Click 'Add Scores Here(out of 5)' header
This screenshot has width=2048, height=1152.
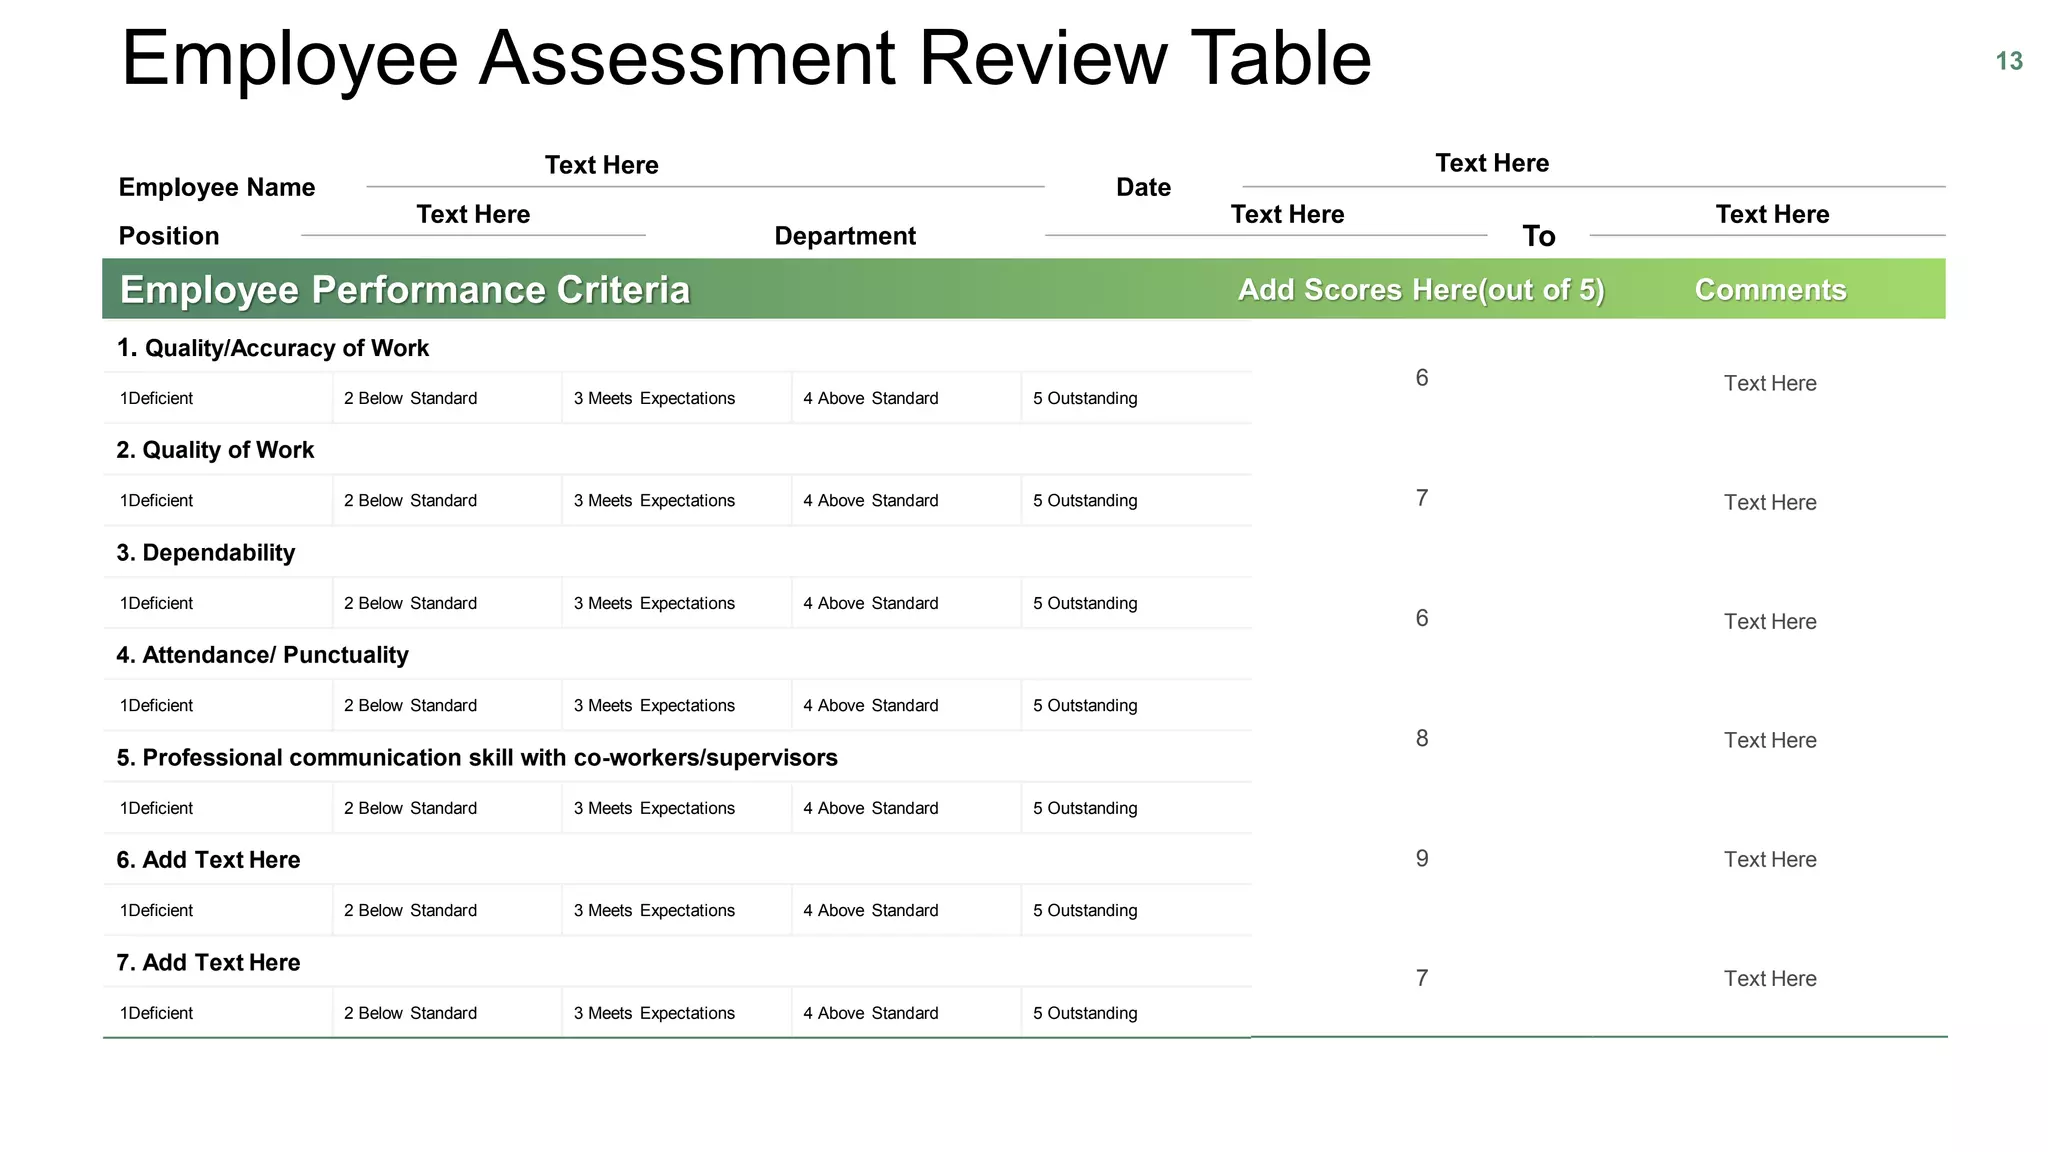pyautogui.click(x=1421, y=290)
